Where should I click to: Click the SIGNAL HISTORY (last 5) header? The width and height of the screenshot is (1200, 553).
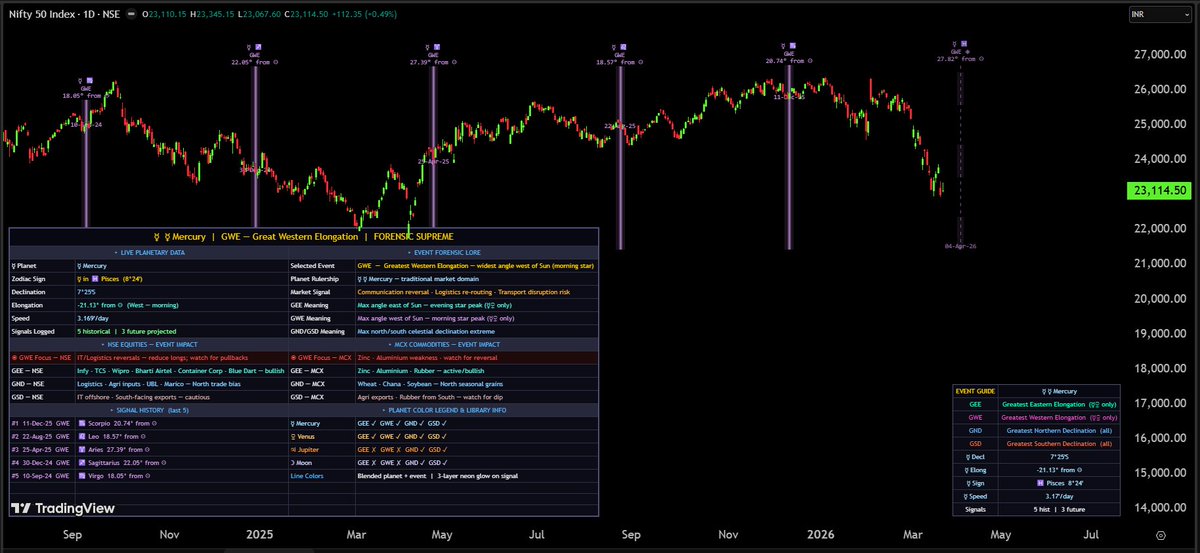tap(148, 410)
